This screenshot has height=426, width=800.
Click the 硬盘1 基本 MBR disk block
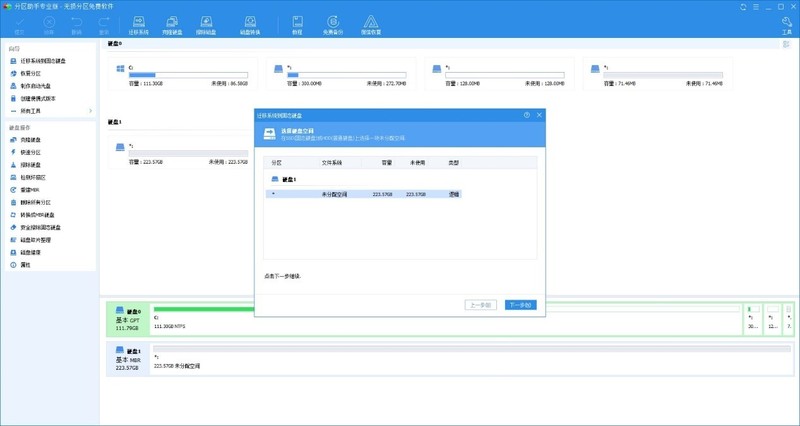pos(127,358)
